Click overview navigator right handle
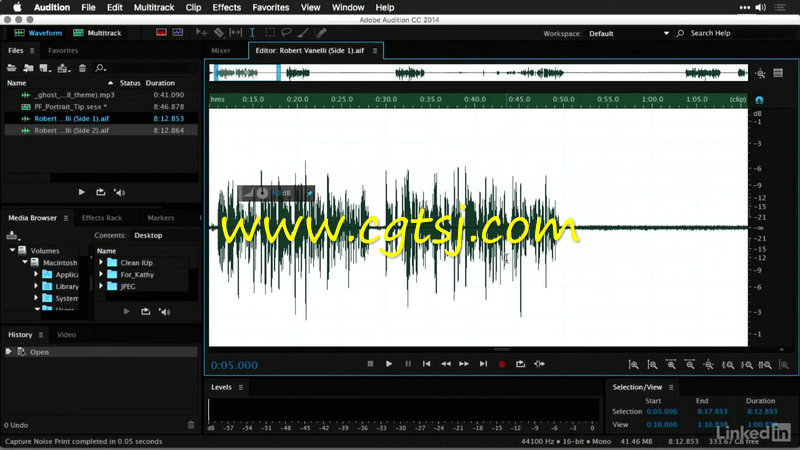 coord(279,73)
